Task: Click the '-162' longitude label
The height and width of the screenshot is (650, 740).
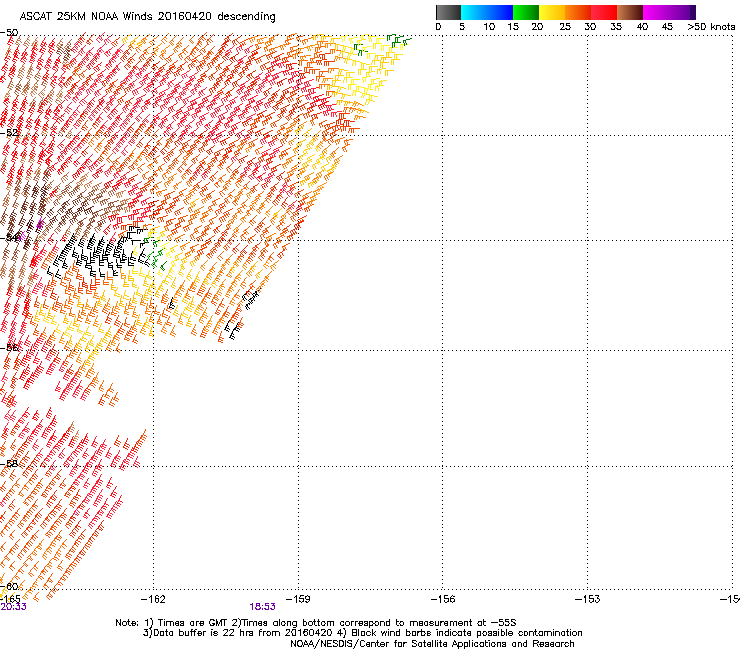Action: click(x=153, y=599)
